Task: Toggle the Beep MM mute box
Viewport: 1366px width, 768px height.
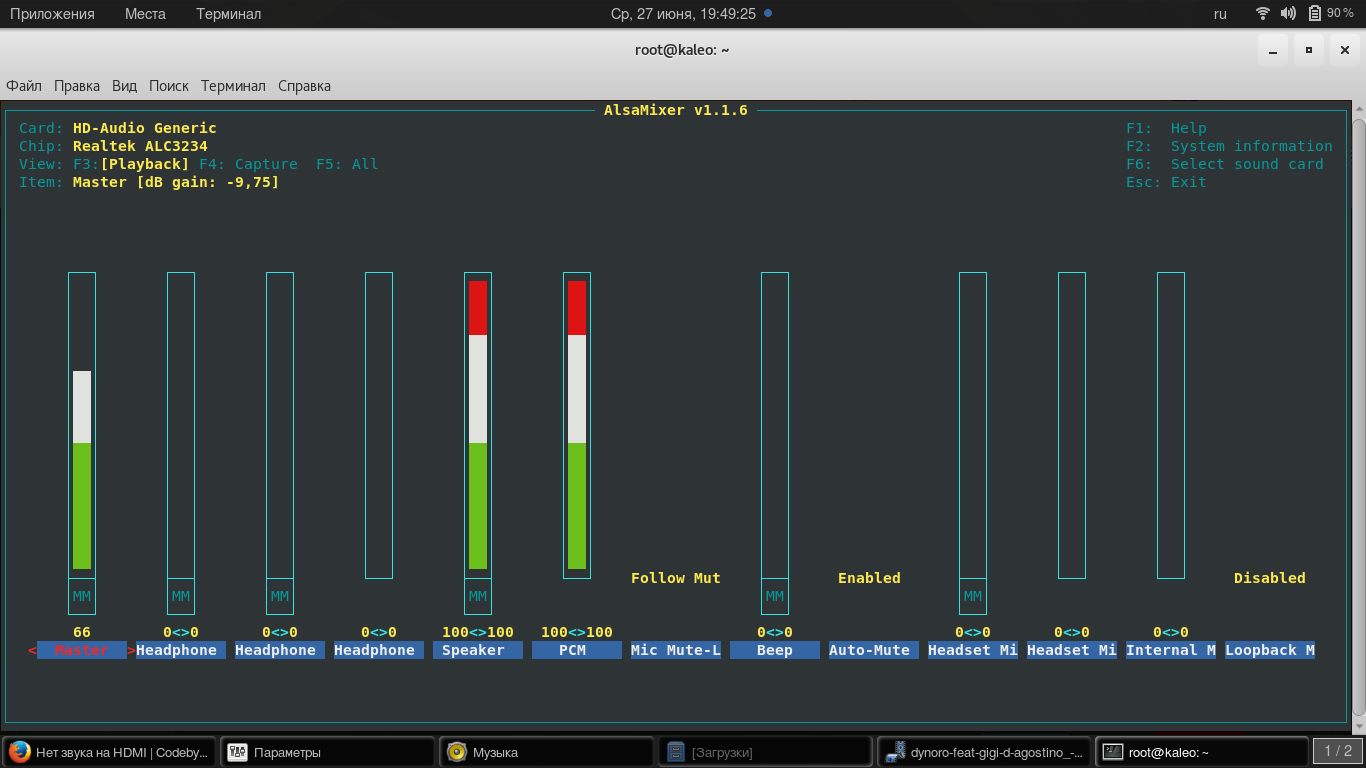Action: click(775, 596)
